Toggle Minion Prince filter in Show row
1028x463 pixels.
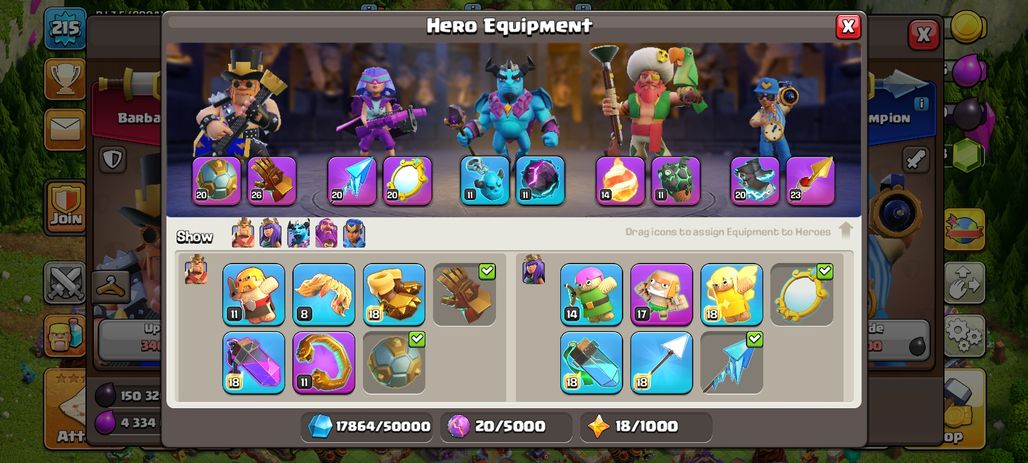pos(298,233)
